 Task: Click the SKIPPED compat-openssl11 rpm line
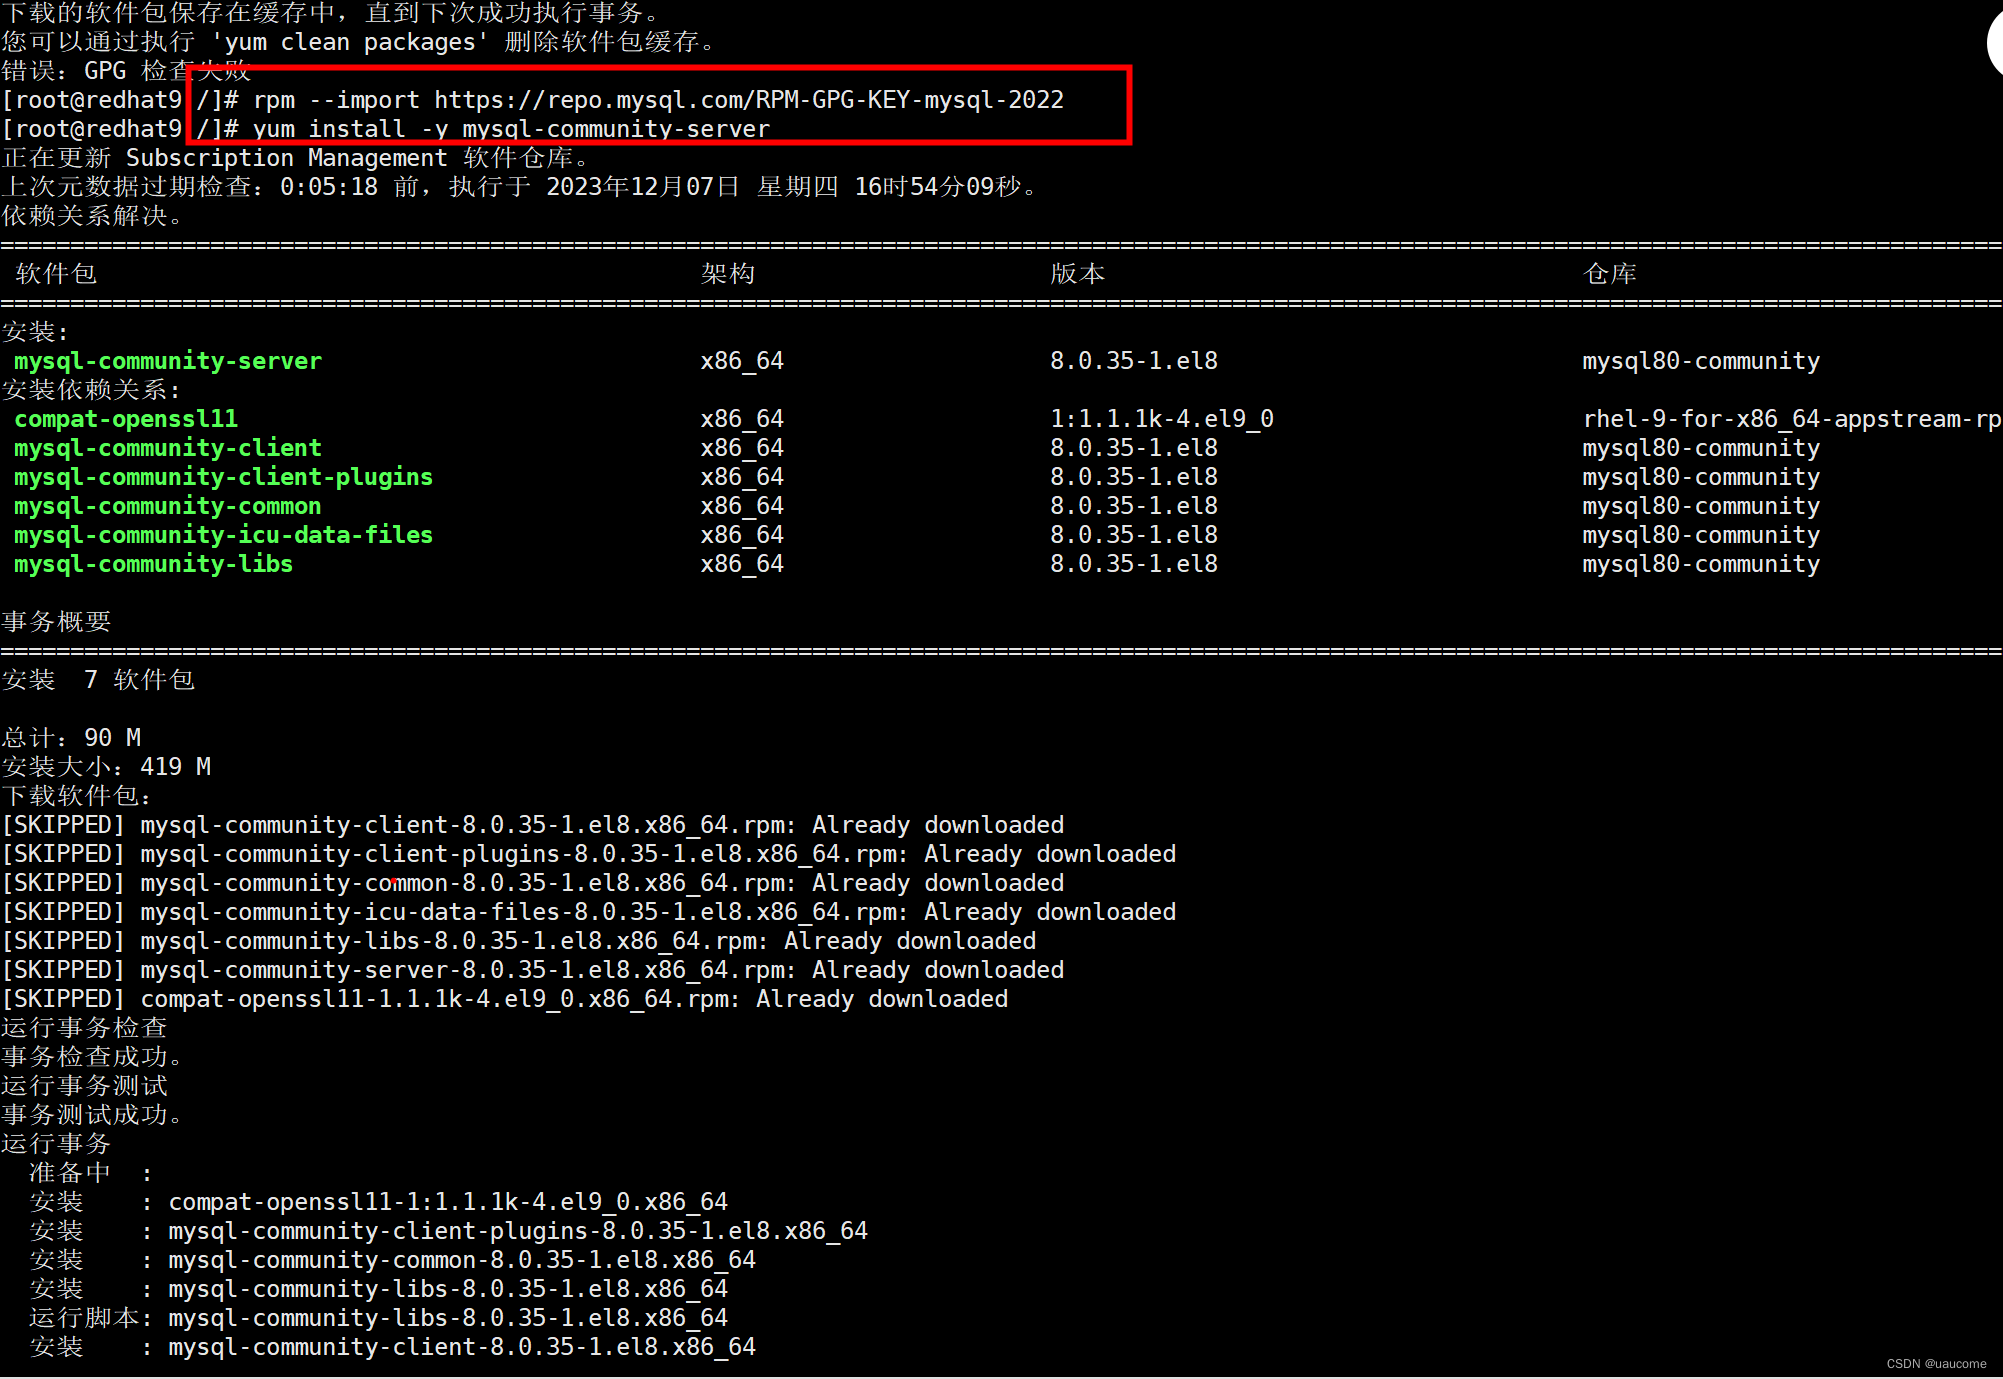tap(505, 999)
